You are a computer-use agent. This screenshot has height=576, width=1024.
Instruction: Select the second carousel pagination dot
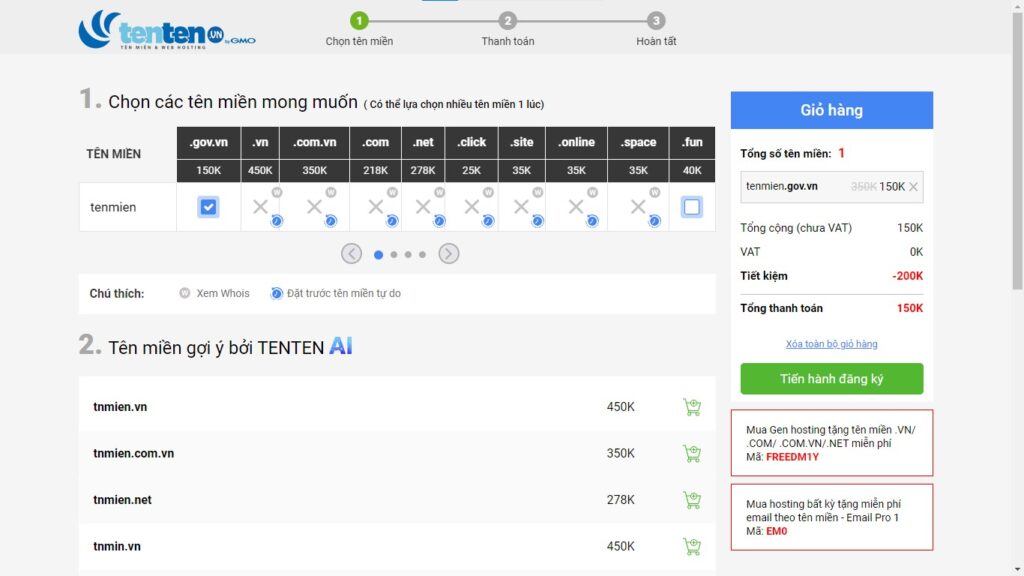[x=394, y=255]
